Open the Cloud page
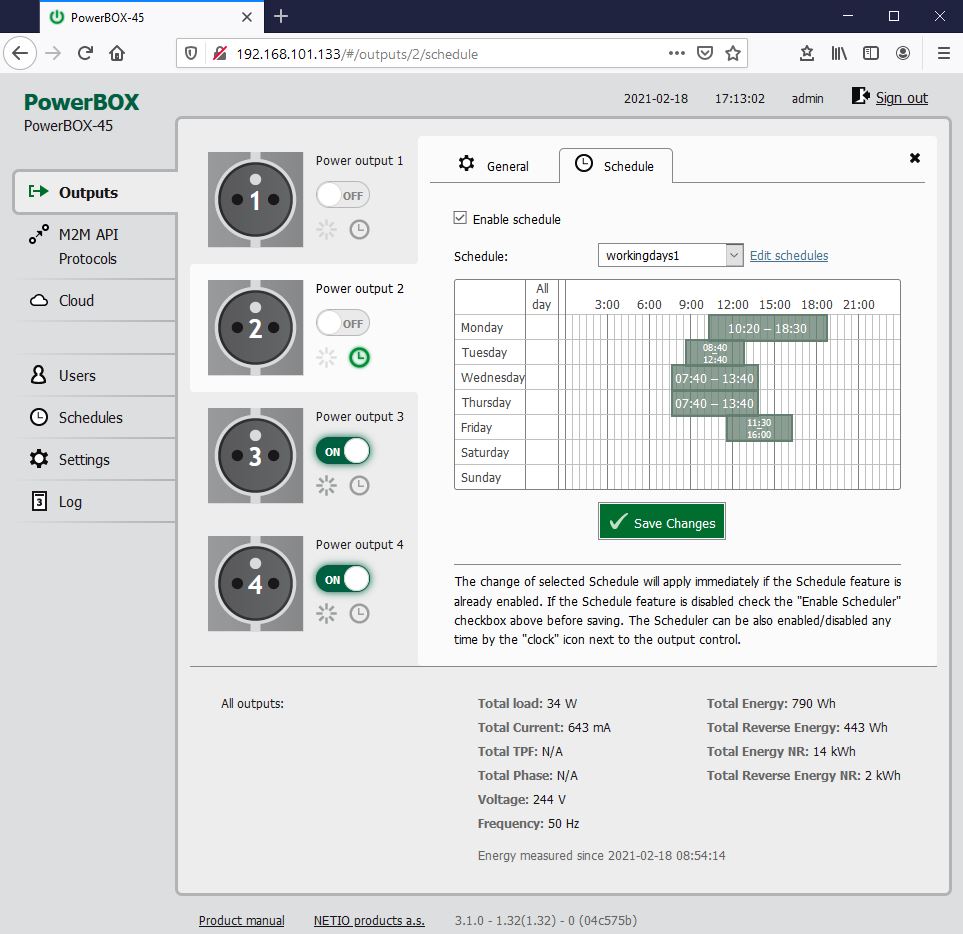Viewport: 963px width, 934px height. [x=95, y=300]
